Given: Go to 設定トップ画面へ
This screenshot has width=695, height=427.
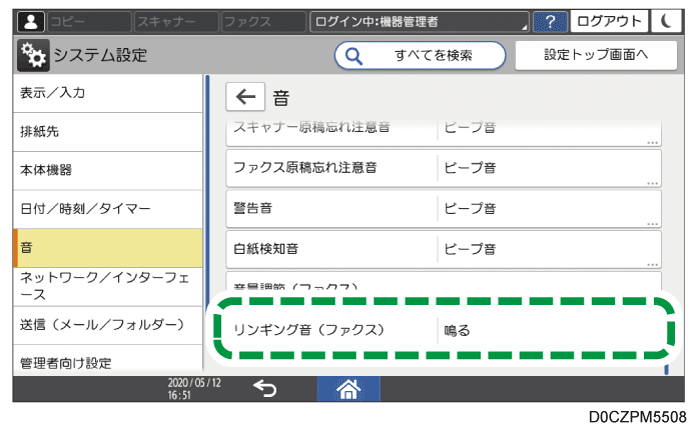Looking at the screenshot, I should click(x=596, y=55).
